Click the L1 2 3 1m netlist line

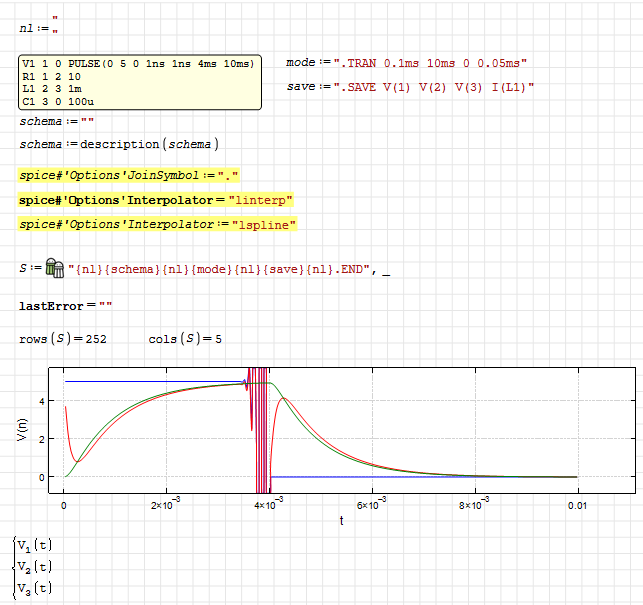(x=52, y=89)
